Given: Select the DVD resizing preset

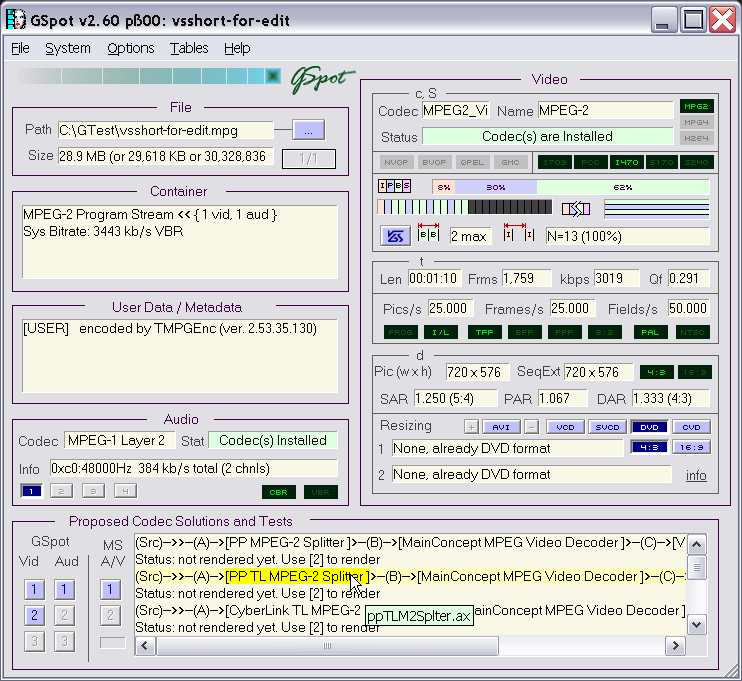Looking at the screenshot, I should pyautogui.click(x=649, y=426).
